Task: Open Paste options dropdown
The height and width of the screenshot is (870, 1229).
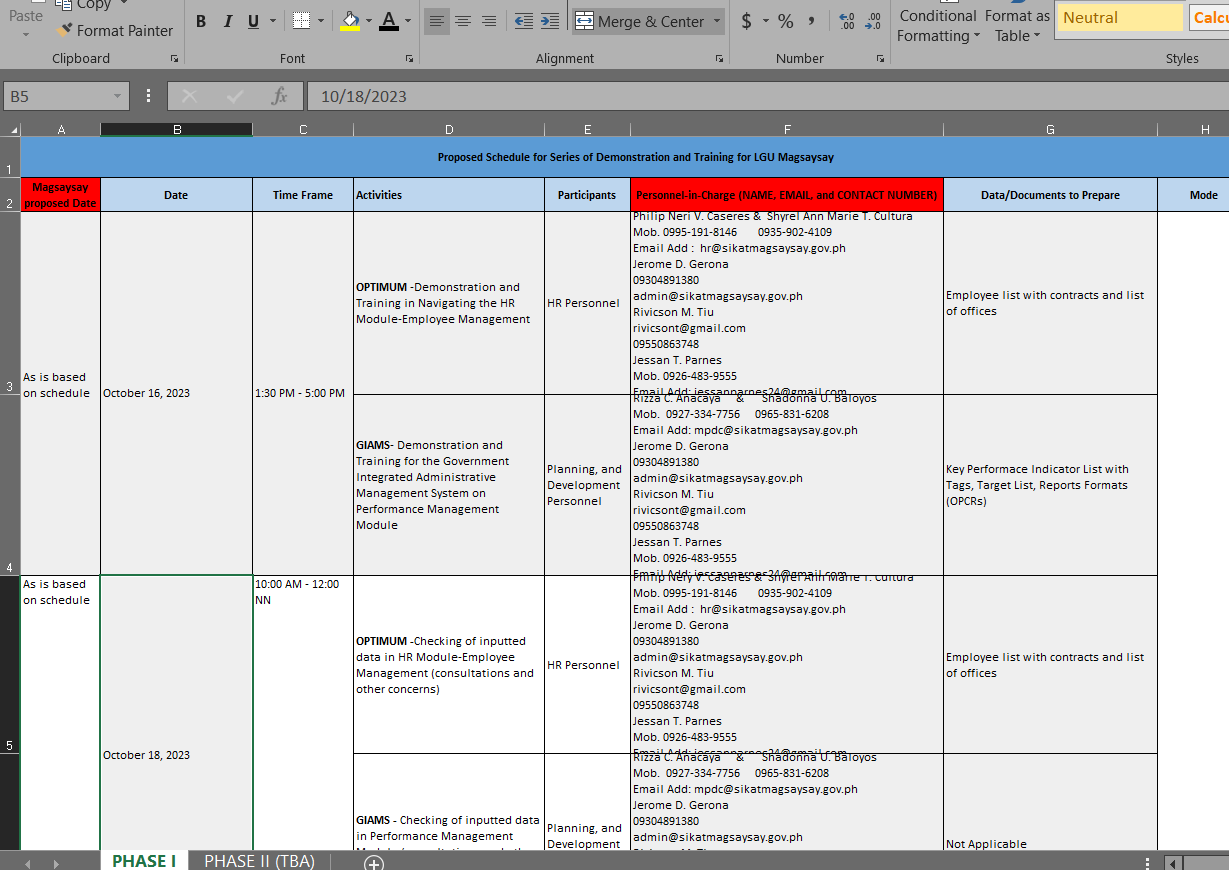Action: pos(26,33)
